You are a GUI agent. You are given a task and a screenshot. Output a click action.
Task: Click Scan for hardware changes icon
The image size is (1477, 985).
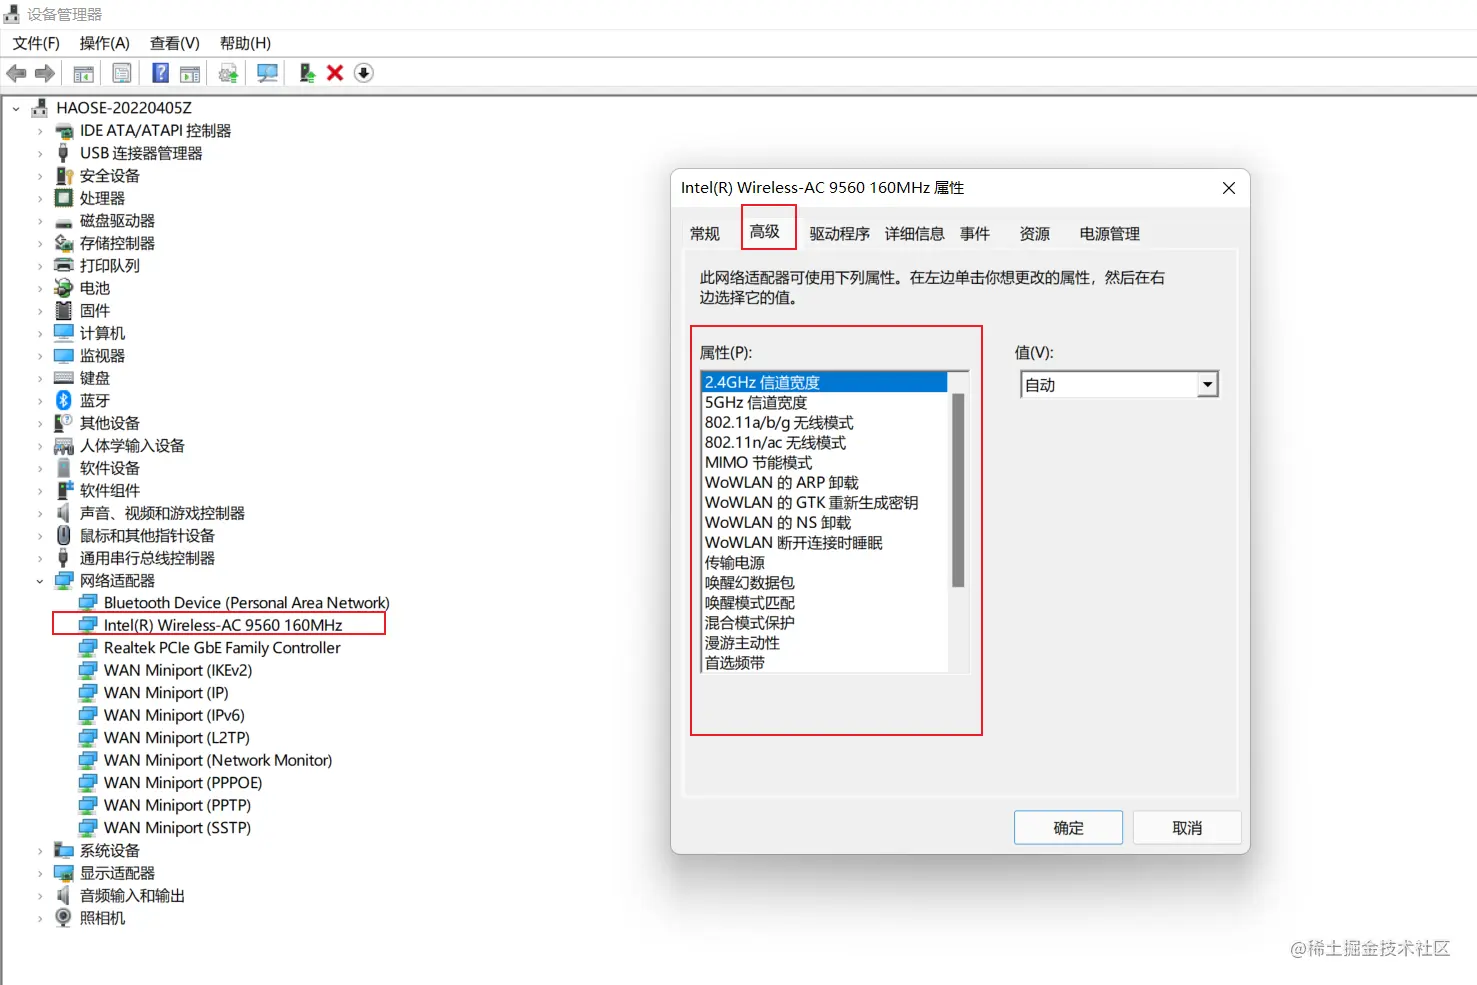[267, 73]
